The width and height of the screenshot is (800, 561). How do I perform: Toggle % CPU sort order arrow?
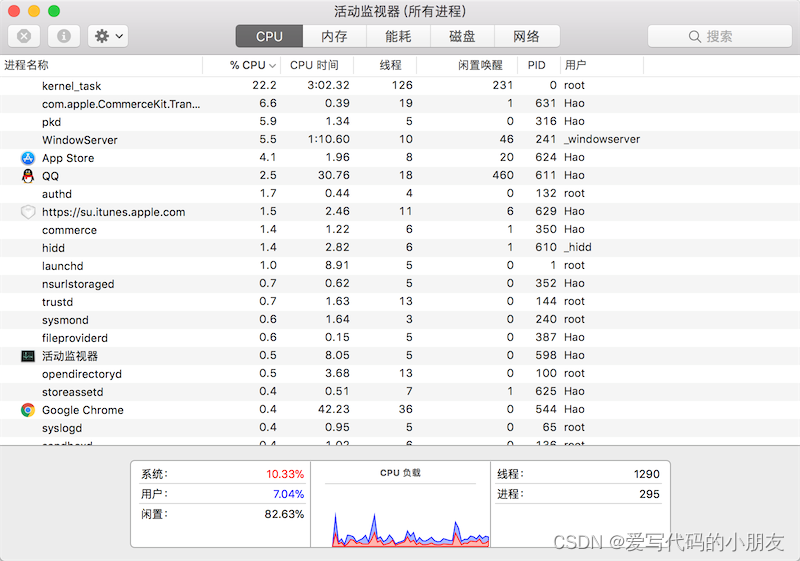point(272,65)
